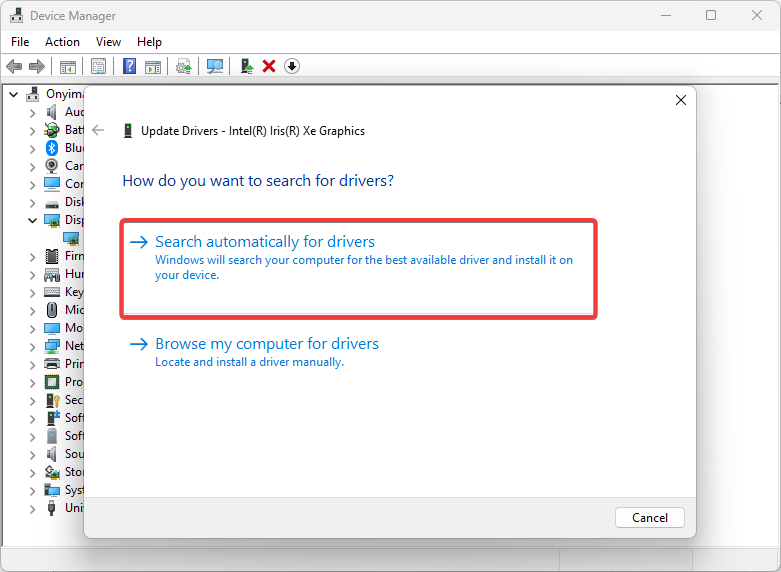This screenshot has width=781, height=572.
Task: Click the device icon beside Update Drivers title
Action: tap(128, 131)
